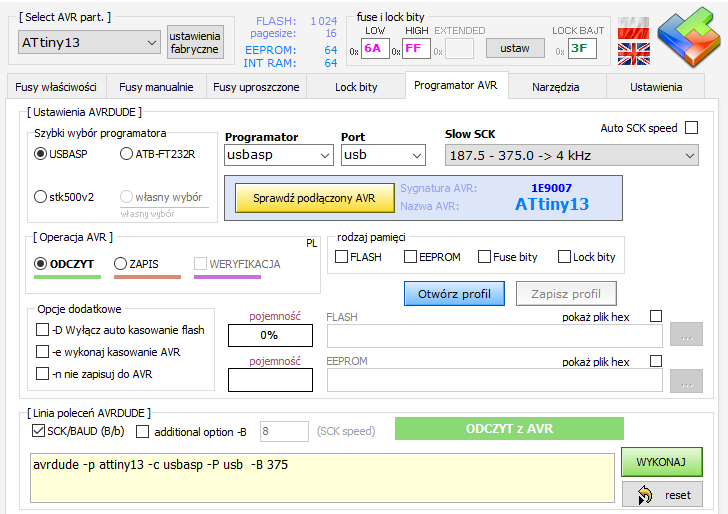Expand the Programator usbasp dropdown

click(x=278, y=155)
